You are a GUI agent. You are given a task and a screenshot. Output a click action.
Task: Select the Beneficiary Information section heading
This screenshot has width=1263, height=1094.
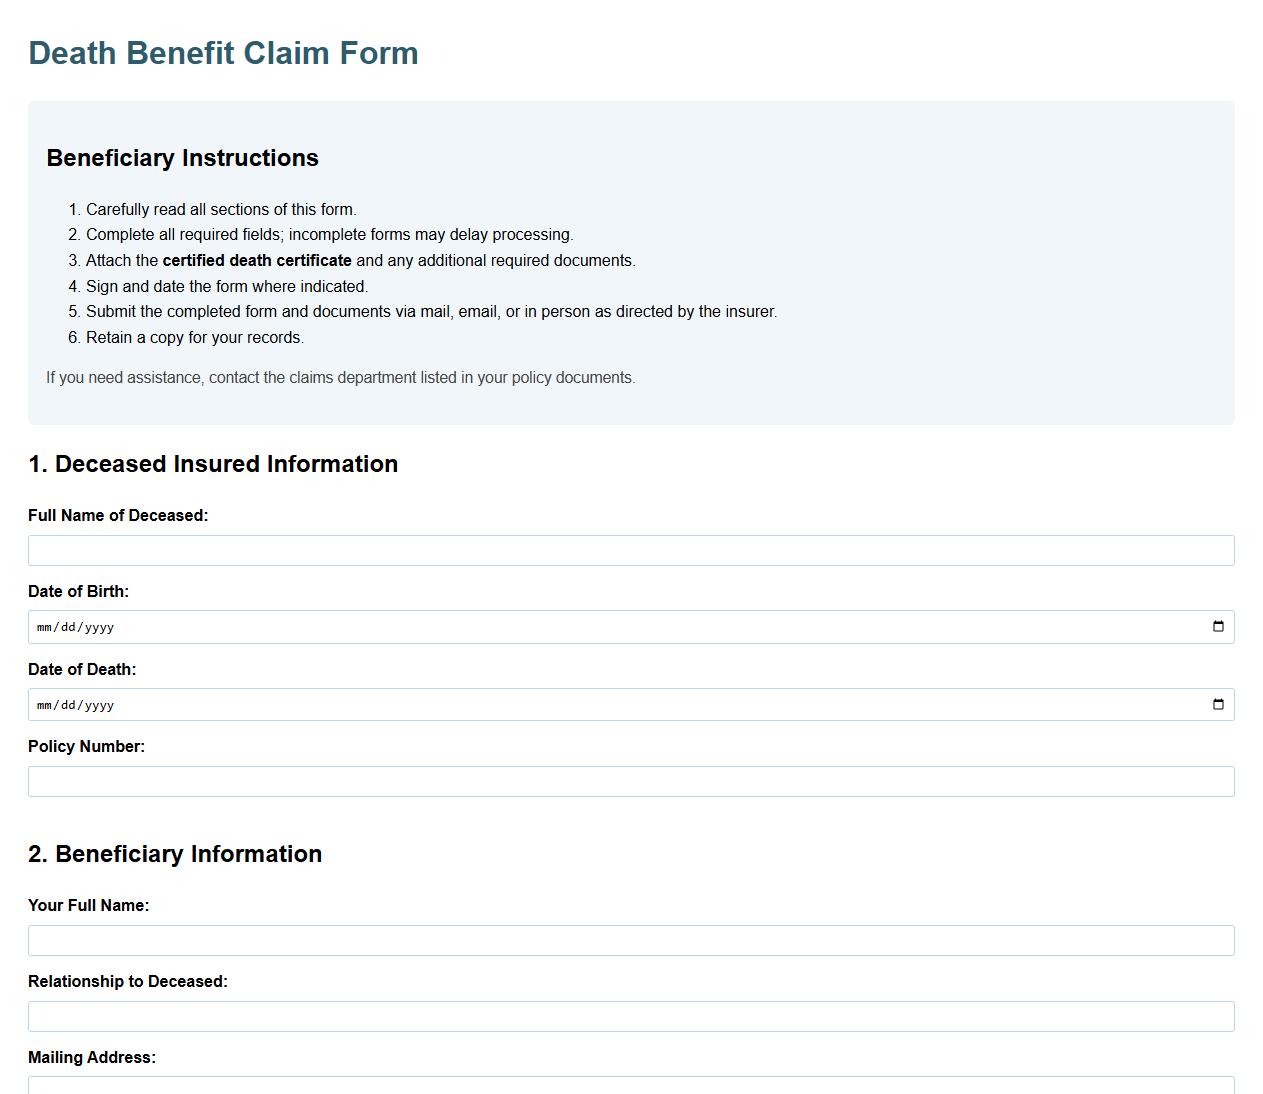pos(175,854)
